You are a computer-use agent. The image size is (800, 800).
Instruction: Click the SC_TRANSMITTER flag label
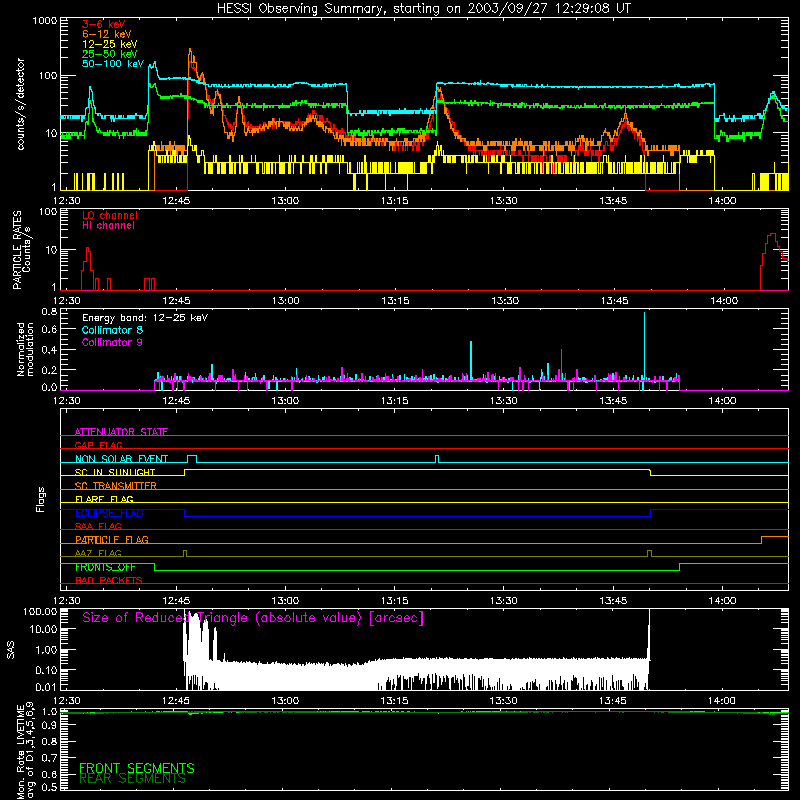[115, 486]
